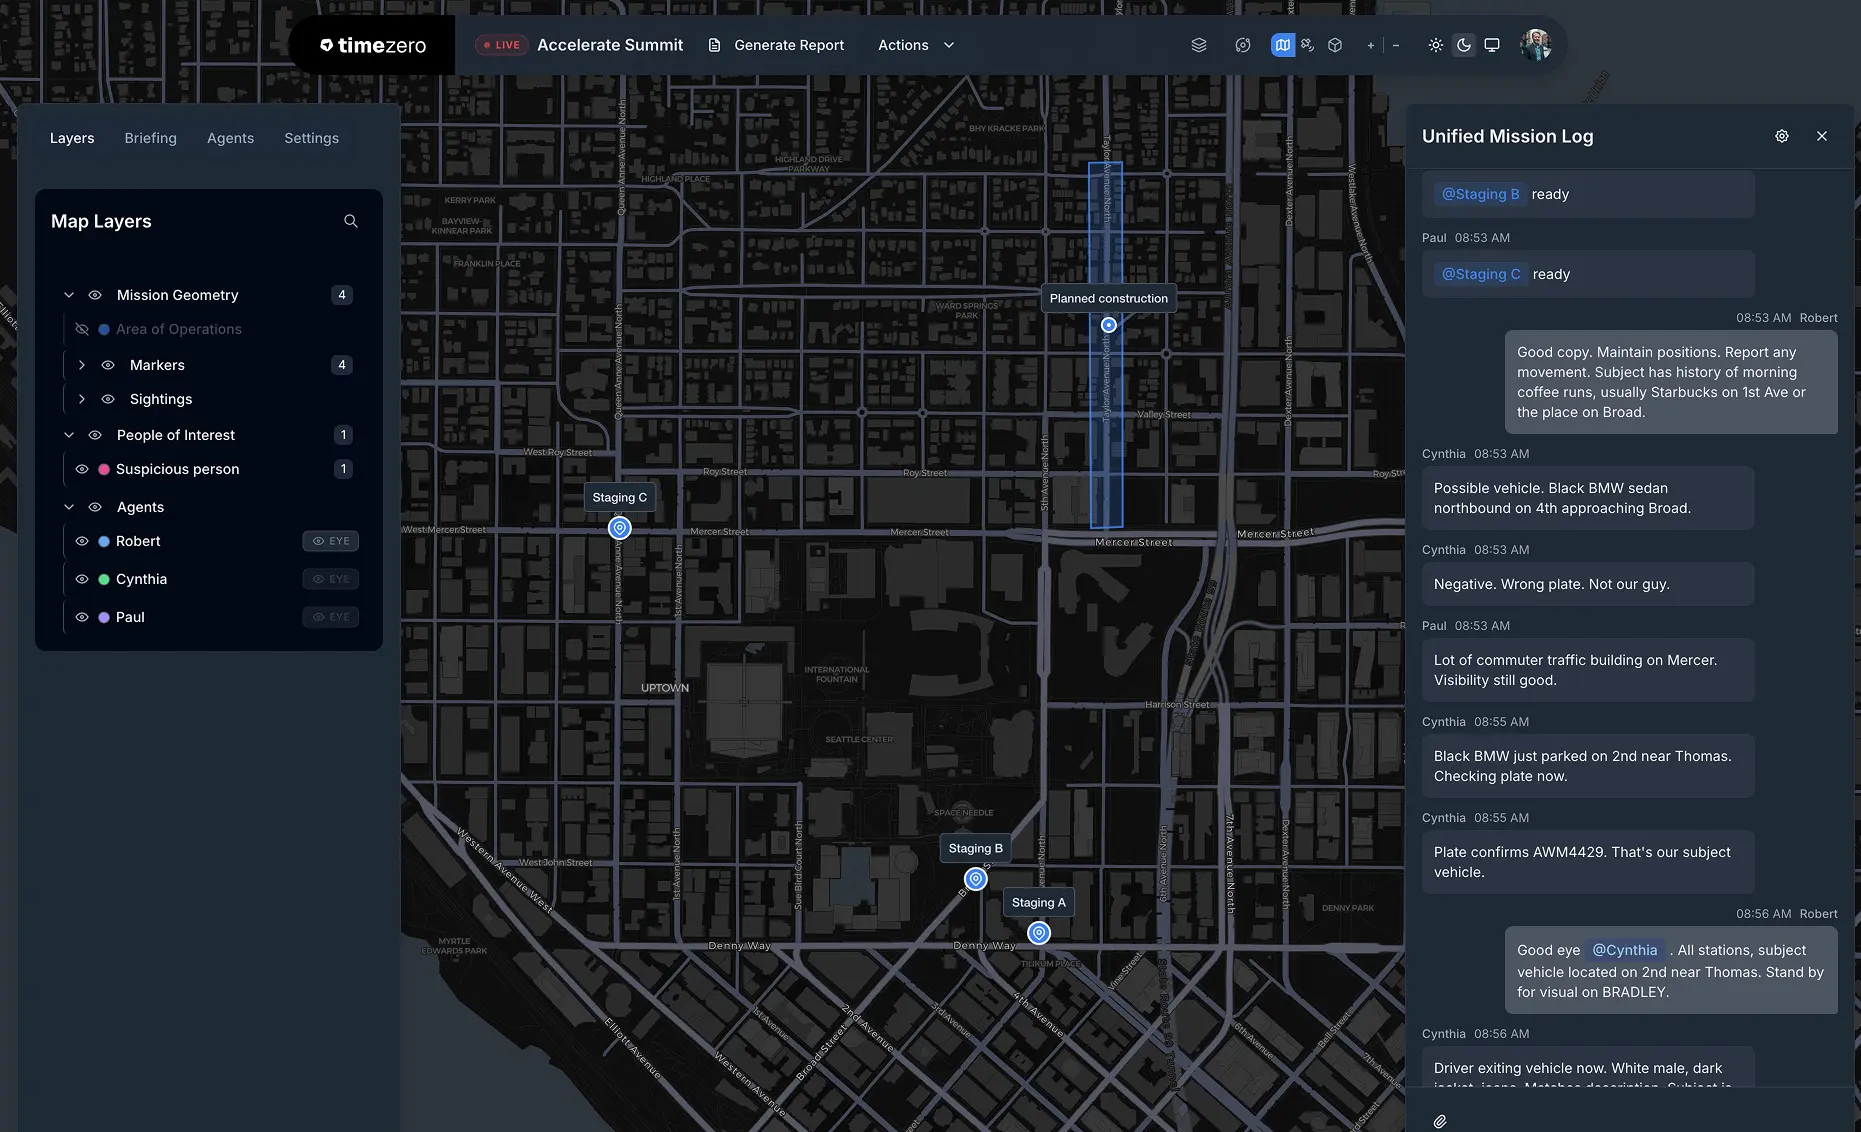
Task: Enable light mode with the sun icon
Action: tap(1435, 45)
